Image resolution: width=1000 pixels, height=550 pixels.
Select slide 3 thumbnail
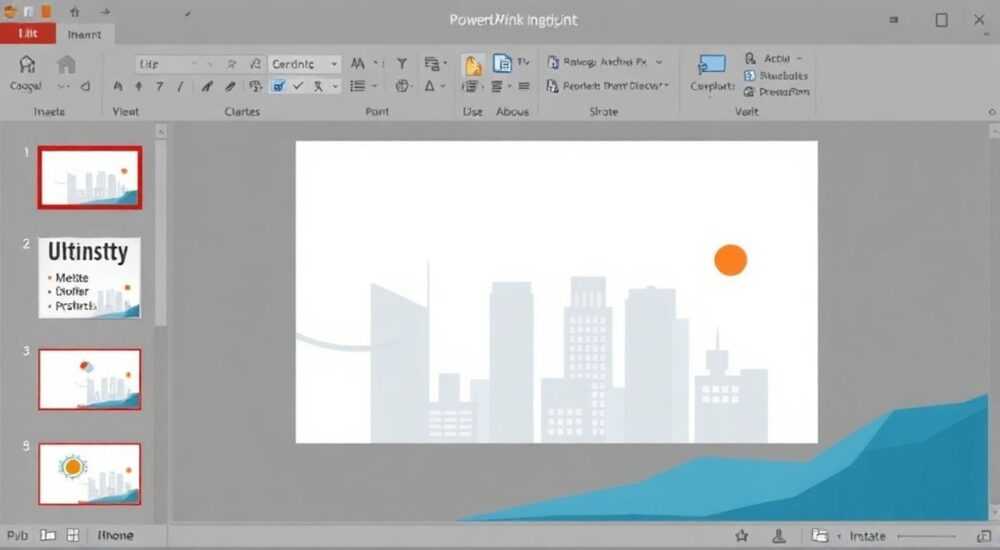coord(90,379)
